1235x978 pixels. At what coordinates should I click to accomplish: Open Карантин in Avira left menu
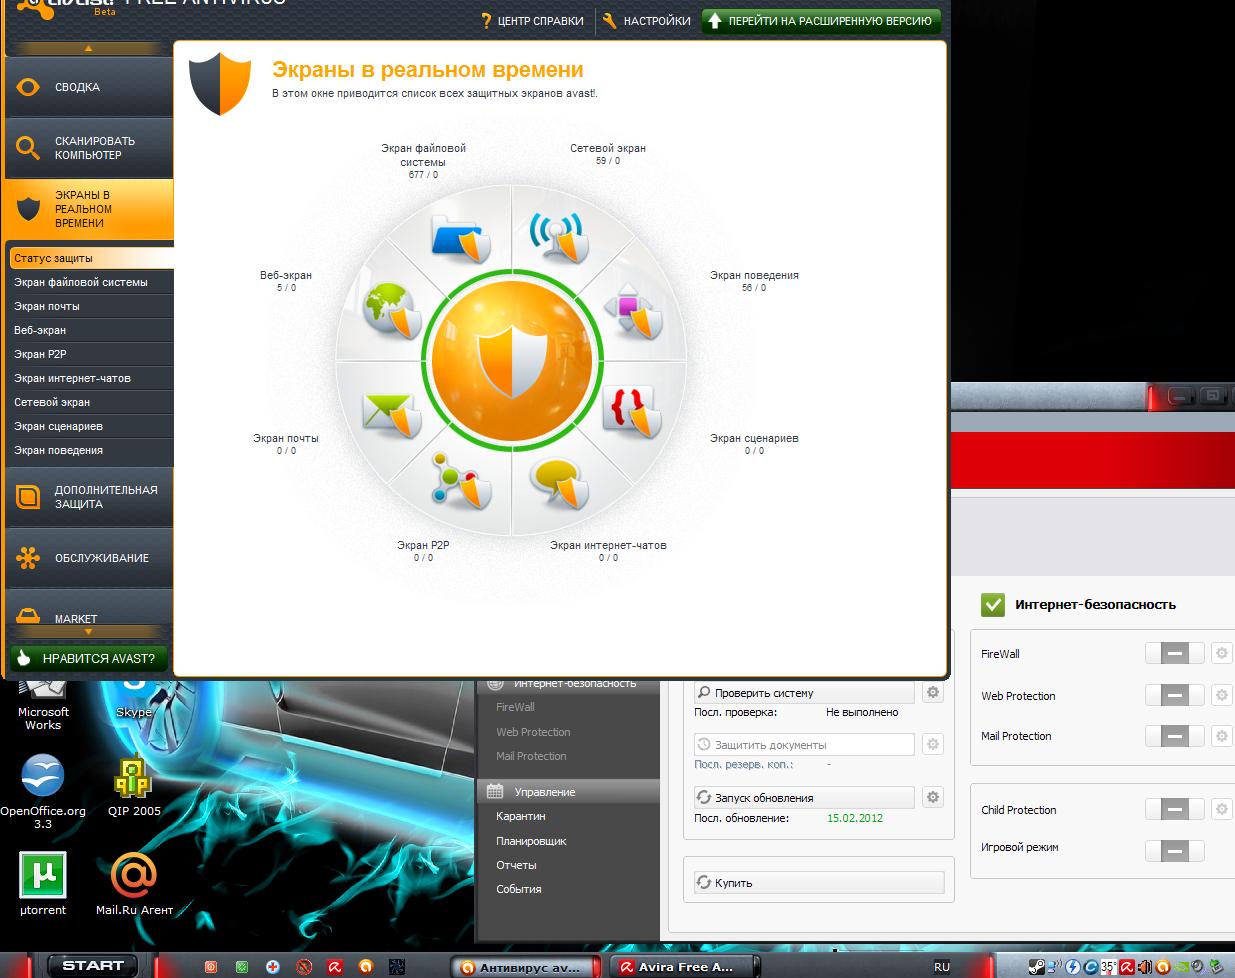pyautogui.click(x=520, y=816)
